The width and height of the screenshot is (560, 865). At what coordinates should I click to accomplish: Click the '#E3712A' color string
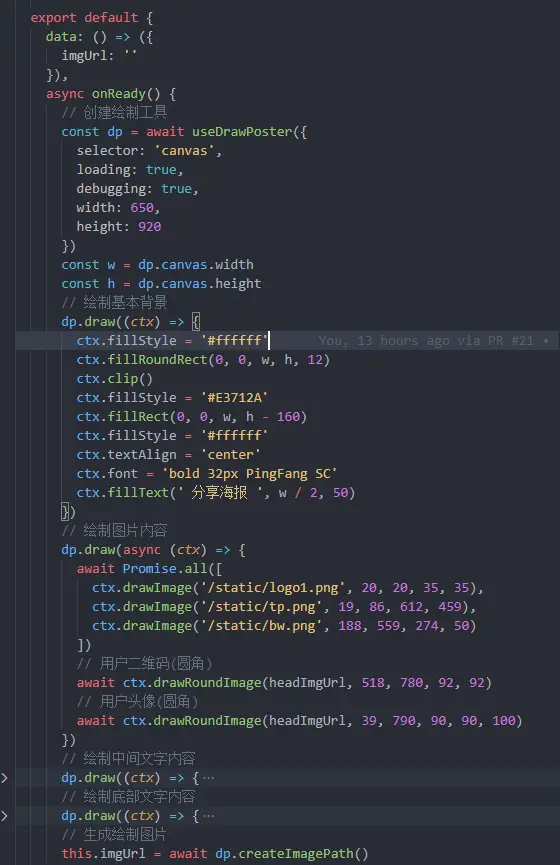point(234,398)
